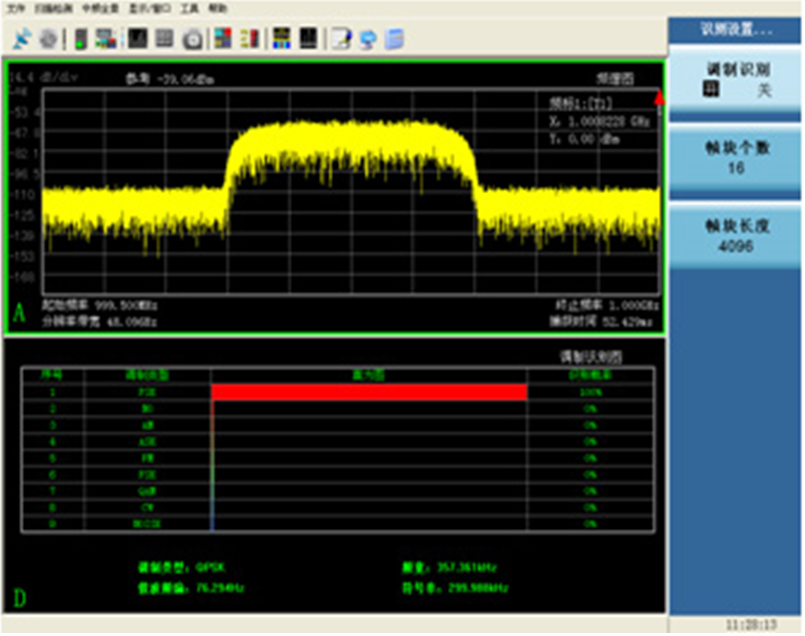Click the blue network computer toolbar icon
Viewport: 805px width, 636px height.
[368, 39]
